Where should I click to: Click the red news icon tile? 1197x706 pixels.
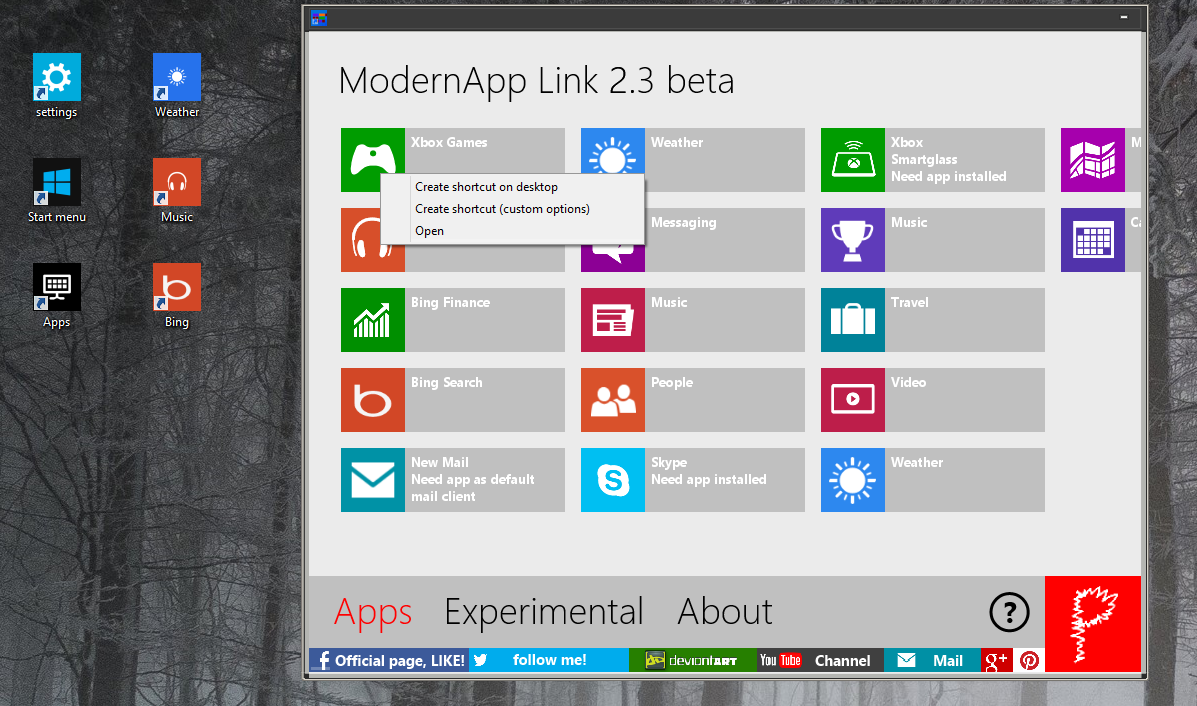click(613, 320)
